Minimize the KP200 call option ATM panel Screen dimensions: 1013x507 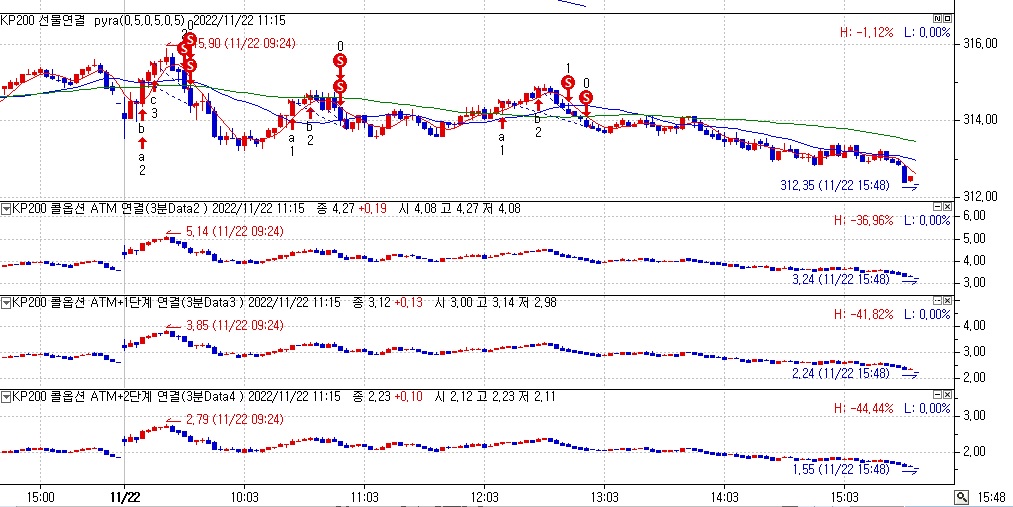click(x=936, y=206)
